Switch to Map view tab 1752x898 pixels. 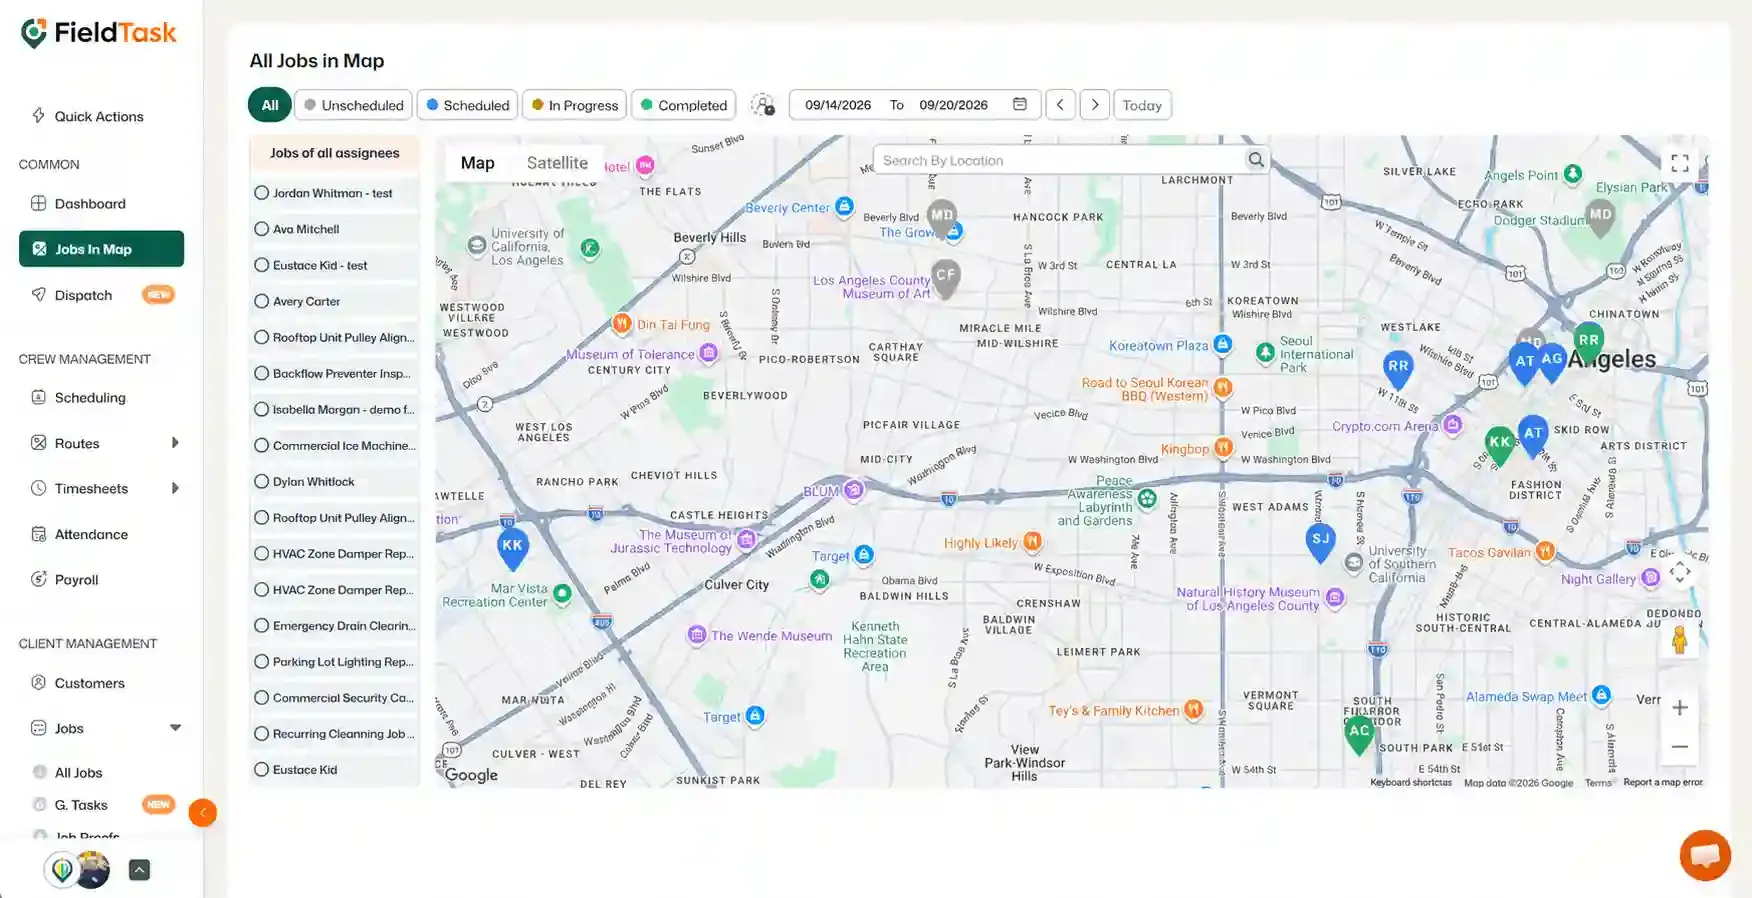point(477,162)
